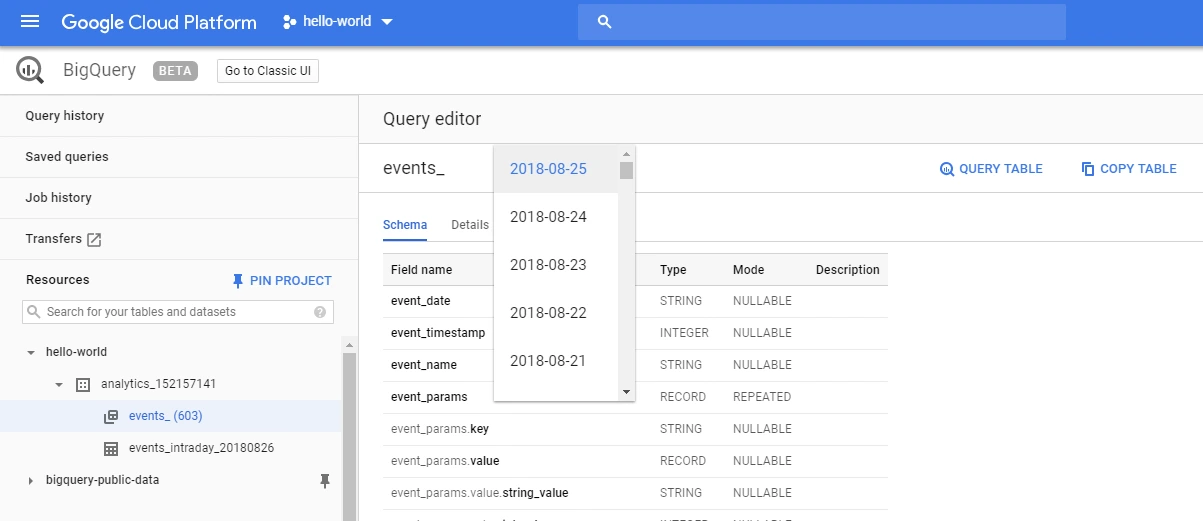Collapse the analytics_152157141 dataset node

[x=59, y=385]
